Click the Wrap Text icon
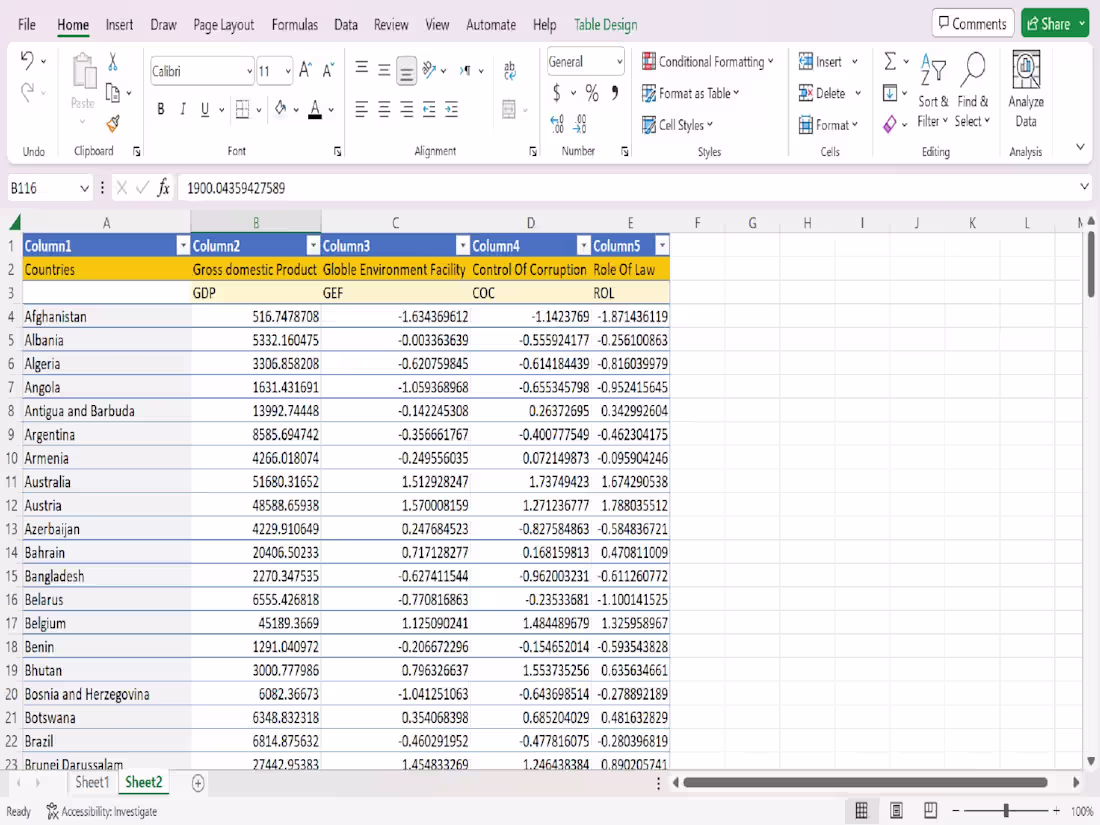The image size is (1100, 825). 508,70
